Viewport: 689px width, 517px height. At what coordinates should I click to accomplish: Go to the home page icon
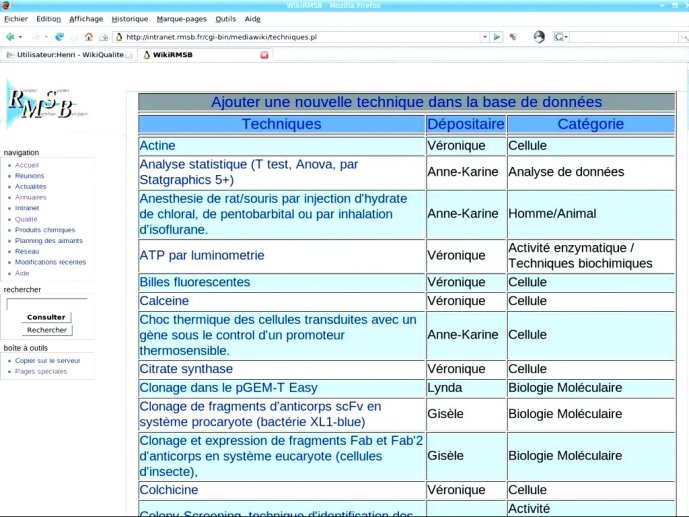pos(89,37)
